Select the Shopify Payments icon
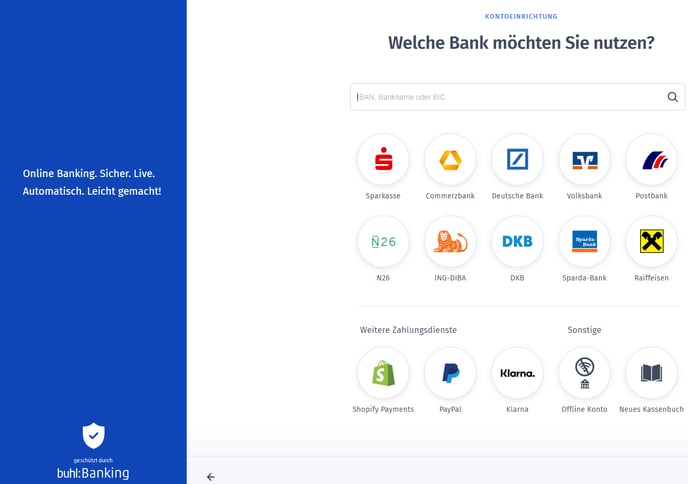Viewport: 688px width, 484px height. tap(383, 373)
